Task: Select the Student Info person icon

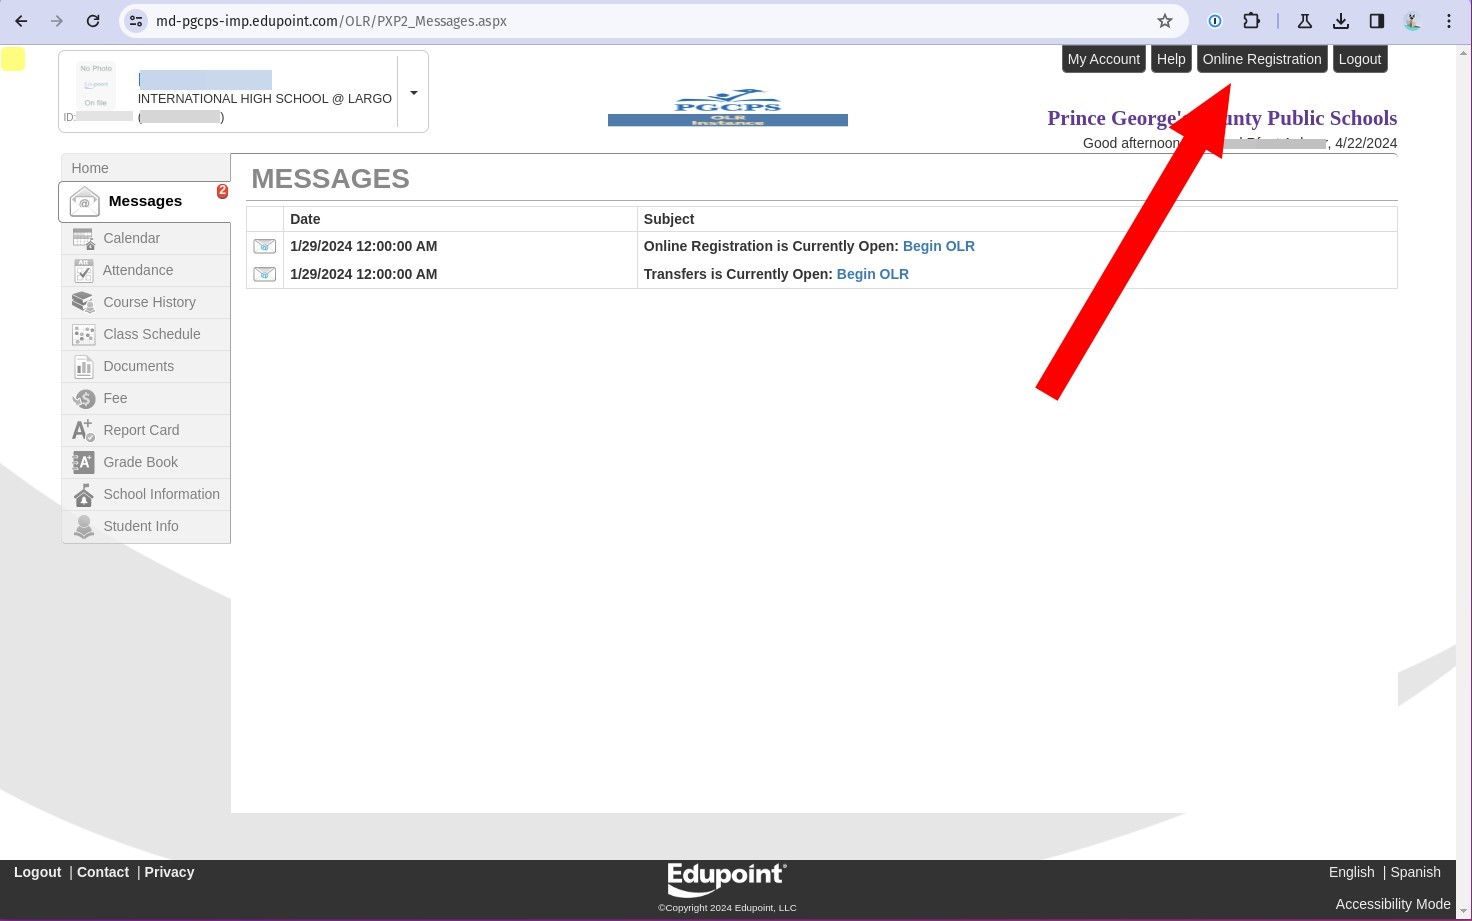Action: [x=84, y=526]
